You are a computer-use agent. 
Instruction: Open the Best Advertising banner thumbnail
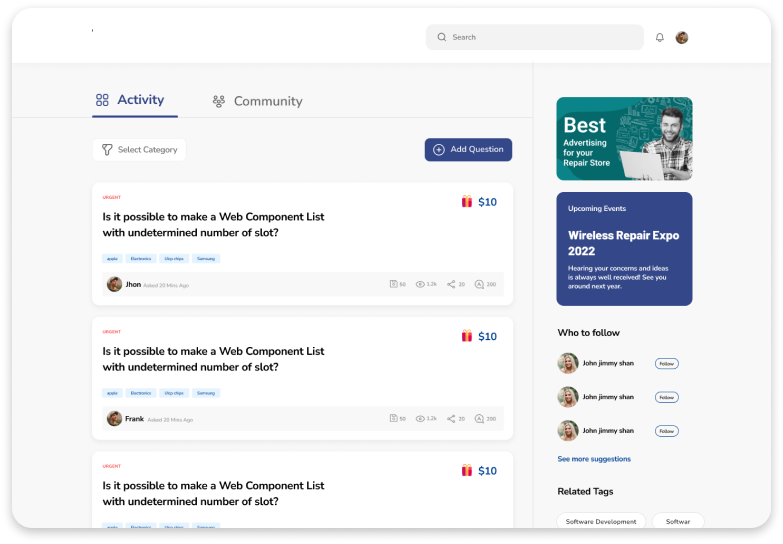tap(624, 139)
